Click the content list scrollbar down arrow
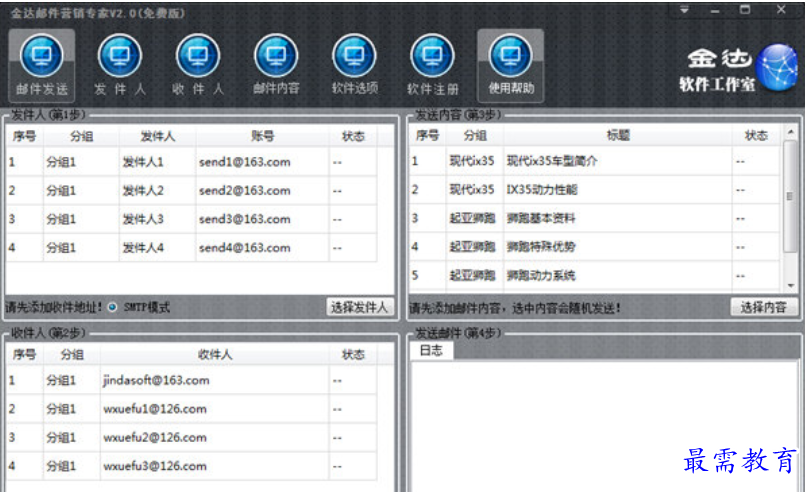This screenshot has width=805, height=492. pos(791,286)
